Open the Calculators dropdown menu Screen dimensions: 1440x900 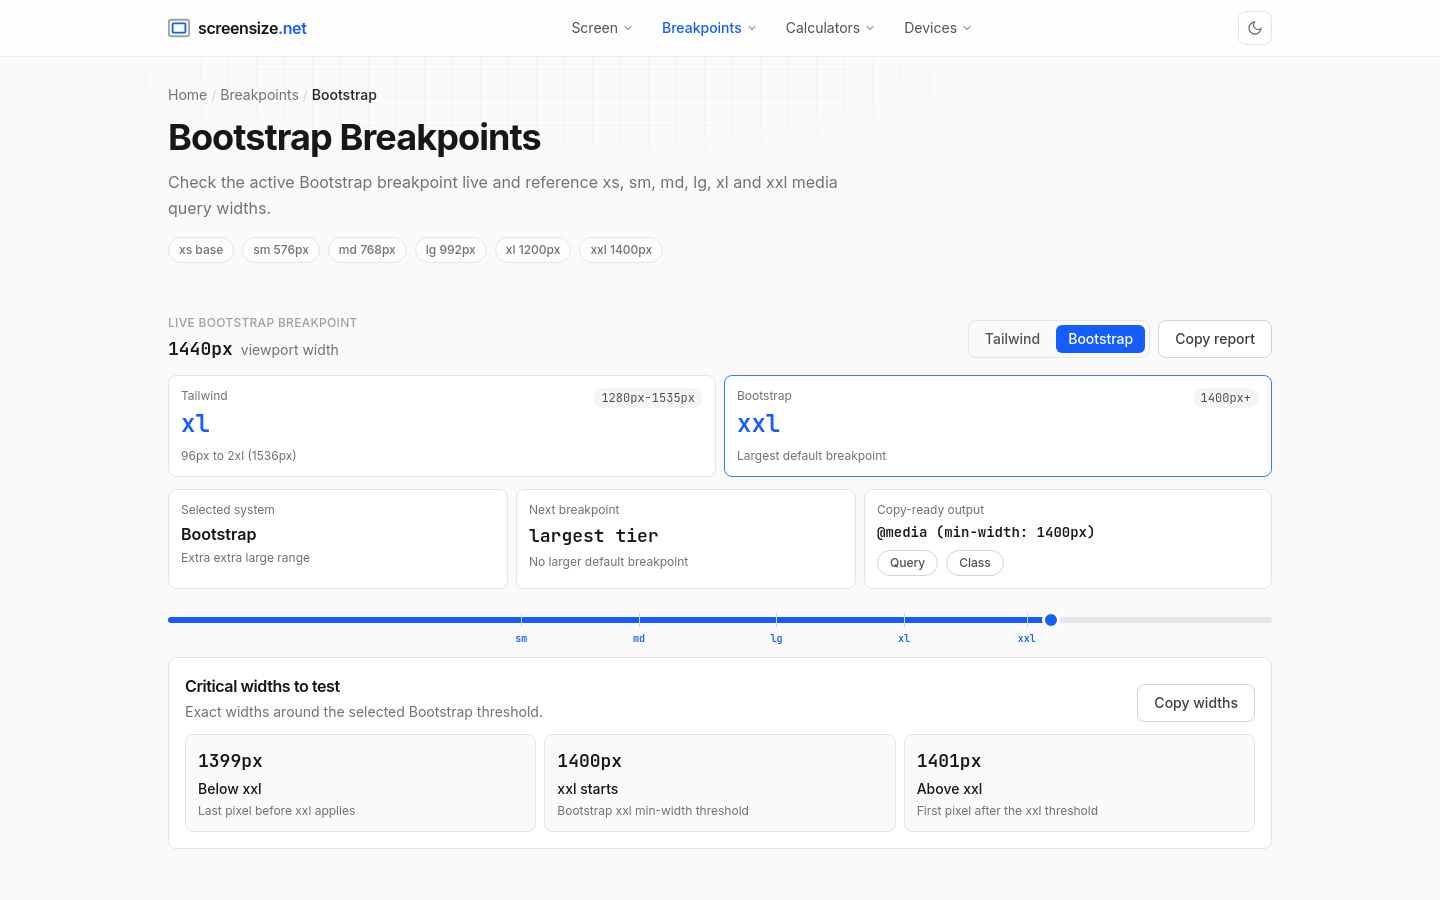(830, 28)
